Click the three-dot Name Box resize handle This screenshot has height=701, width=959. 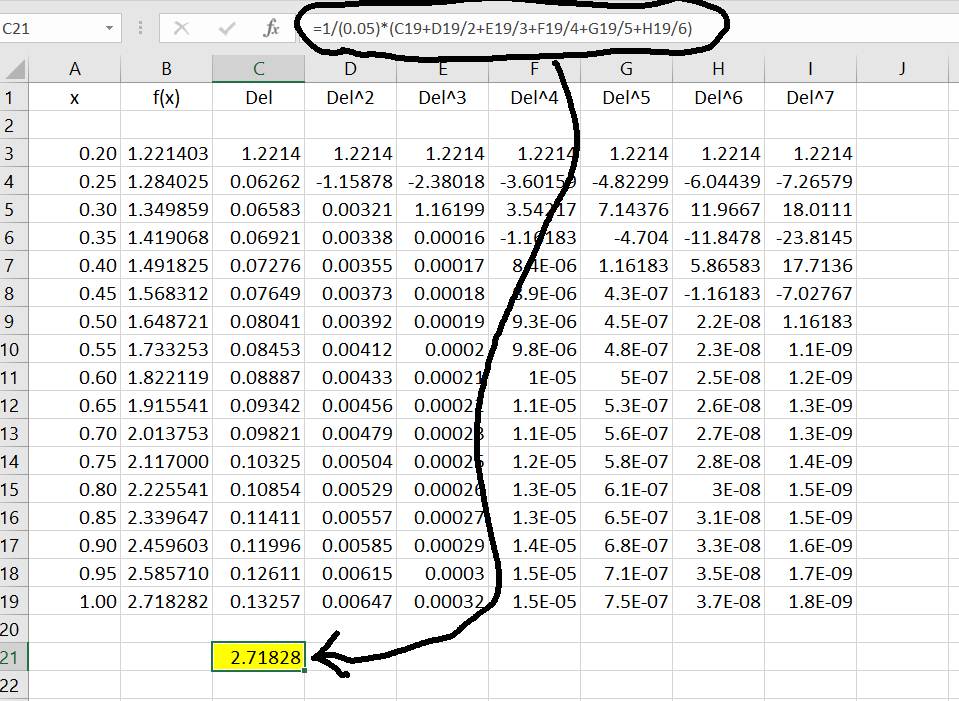(x=140, y=29)
